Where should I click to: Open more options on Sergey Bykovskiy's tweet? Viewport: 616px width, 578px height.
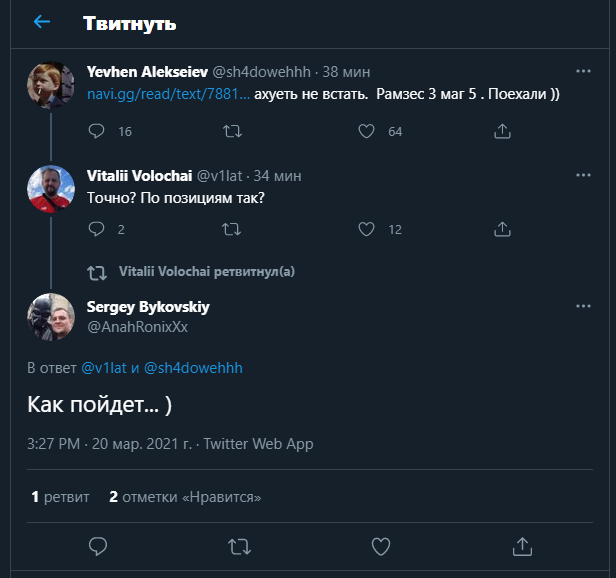583,306
